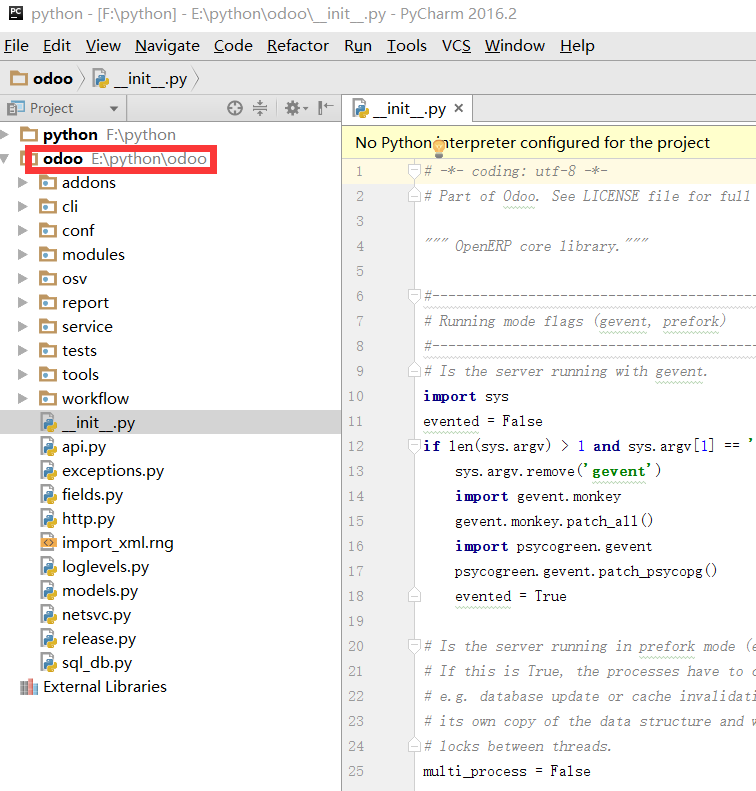Open the View menu
The image size is (756, 791).
point(103,46)
